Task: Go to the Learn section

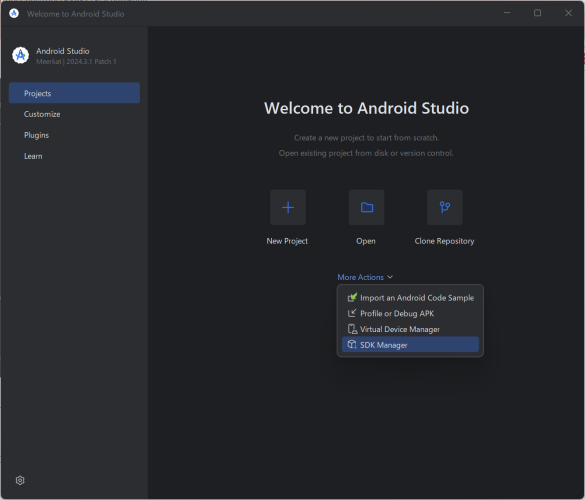Action: click(33, 156)
